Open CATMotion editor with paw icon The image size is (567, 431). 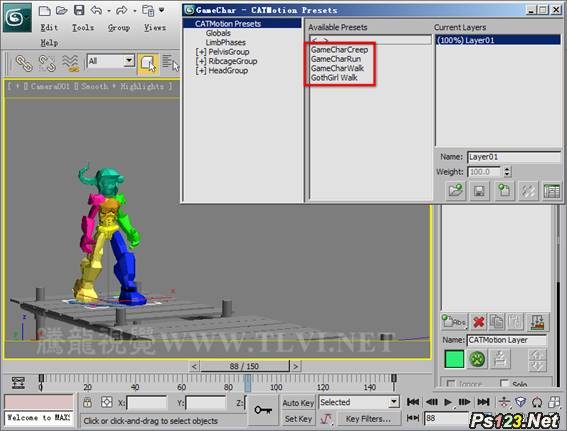pyautogui.click(x=477, y=359)
